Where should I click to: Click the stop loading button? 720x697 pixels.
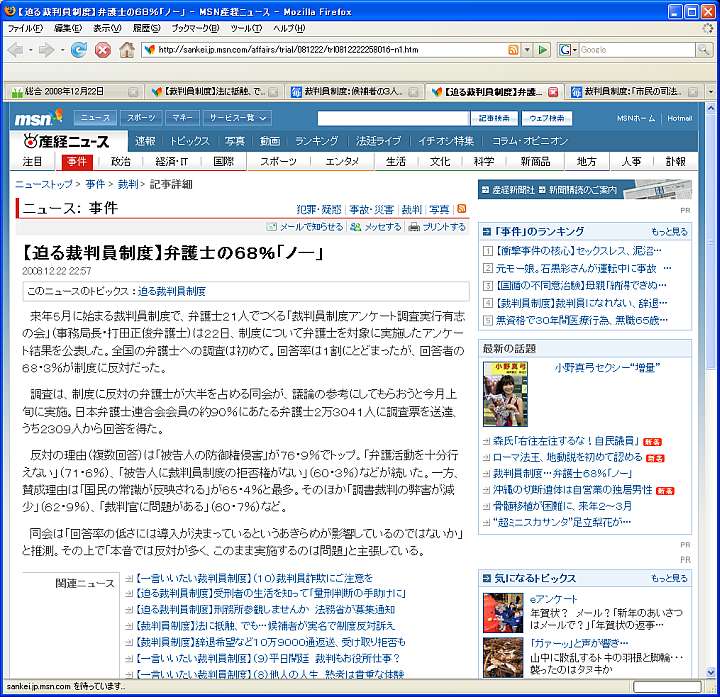[x=102, y=49]
